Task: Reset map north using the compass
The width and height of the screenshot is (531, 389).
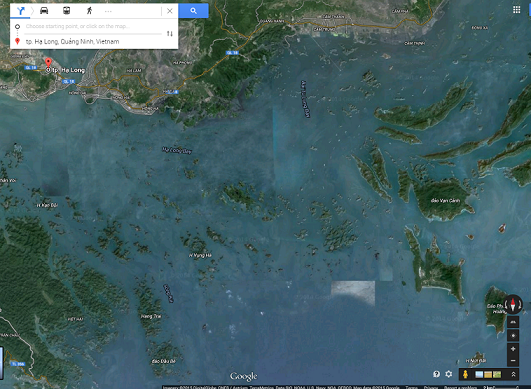Action: pos(513,304)
